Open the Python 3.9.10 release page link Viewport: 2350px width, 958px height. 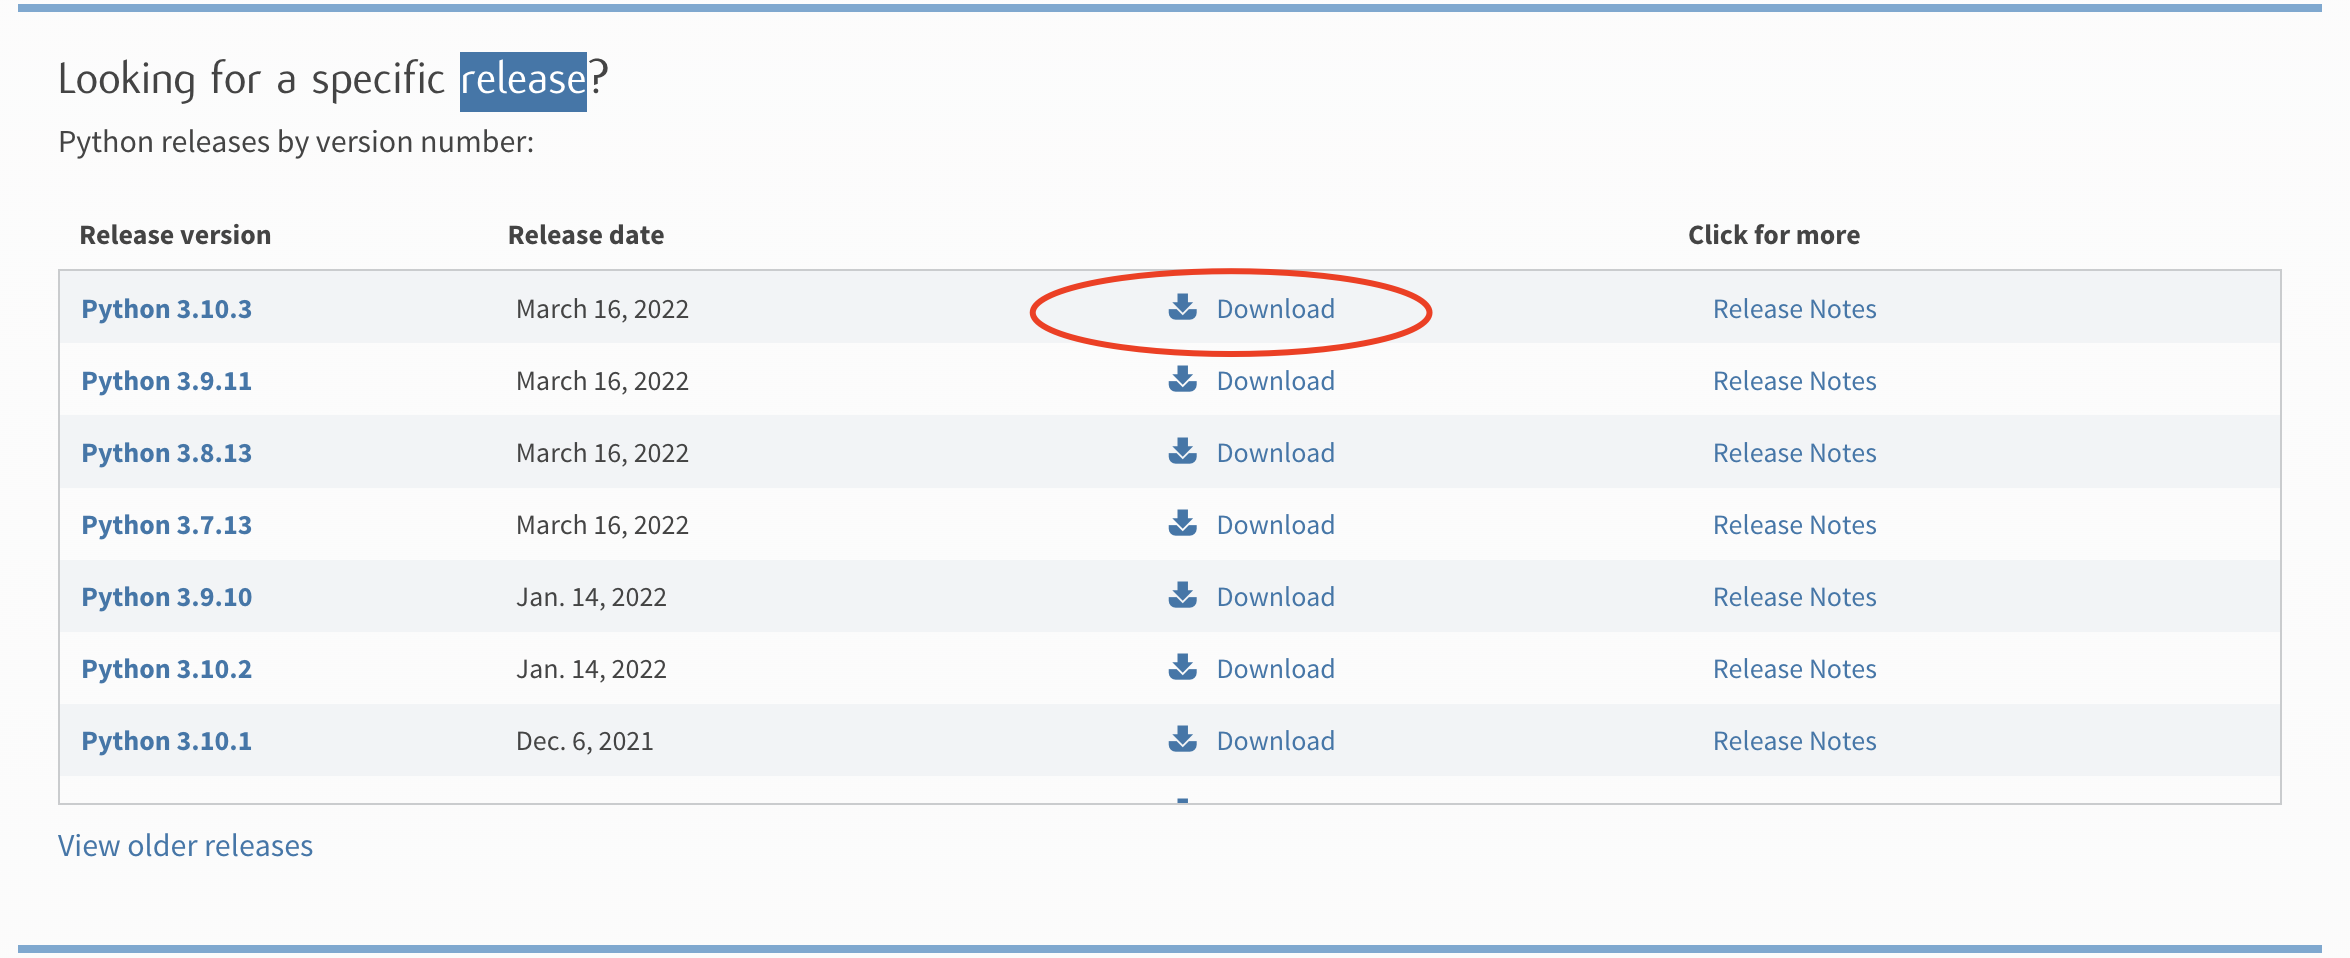pyautogui.click(x=167, y=597)
